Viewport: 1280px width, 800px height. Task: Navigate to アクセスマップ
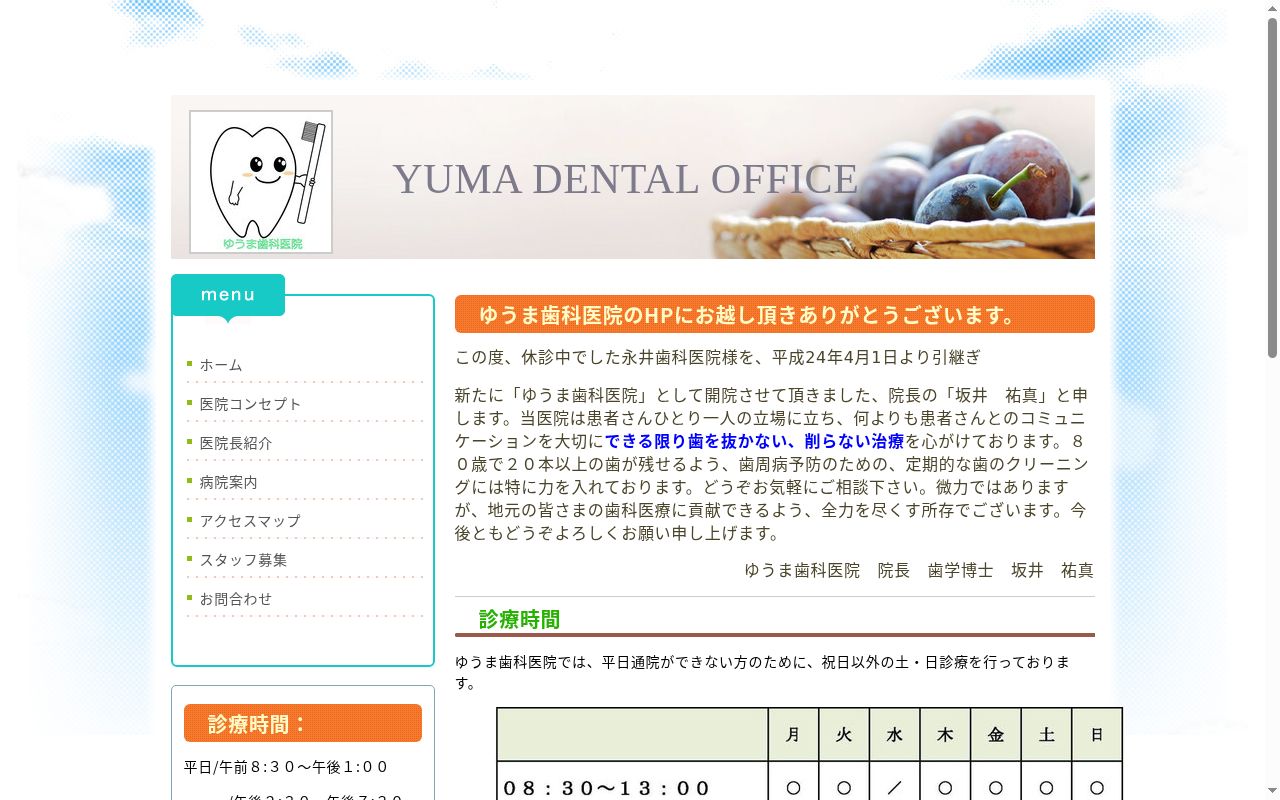250,521
